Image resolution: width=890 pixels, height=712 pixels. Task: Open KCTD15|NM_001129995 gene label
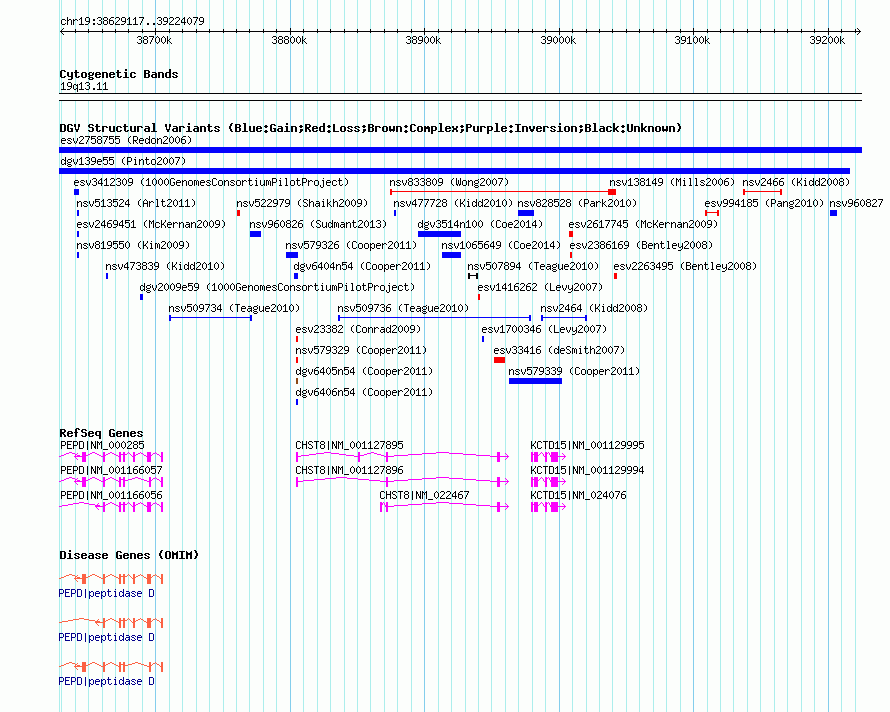(587, 446)
